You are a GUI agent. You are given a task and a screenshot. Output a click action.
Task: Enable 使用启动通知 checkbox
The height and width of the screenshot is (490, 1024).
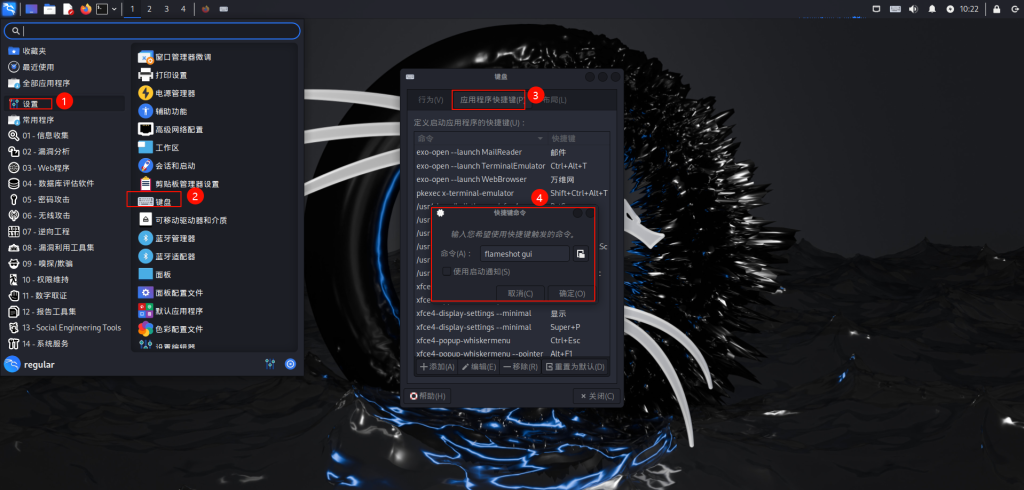pos(446,271)
